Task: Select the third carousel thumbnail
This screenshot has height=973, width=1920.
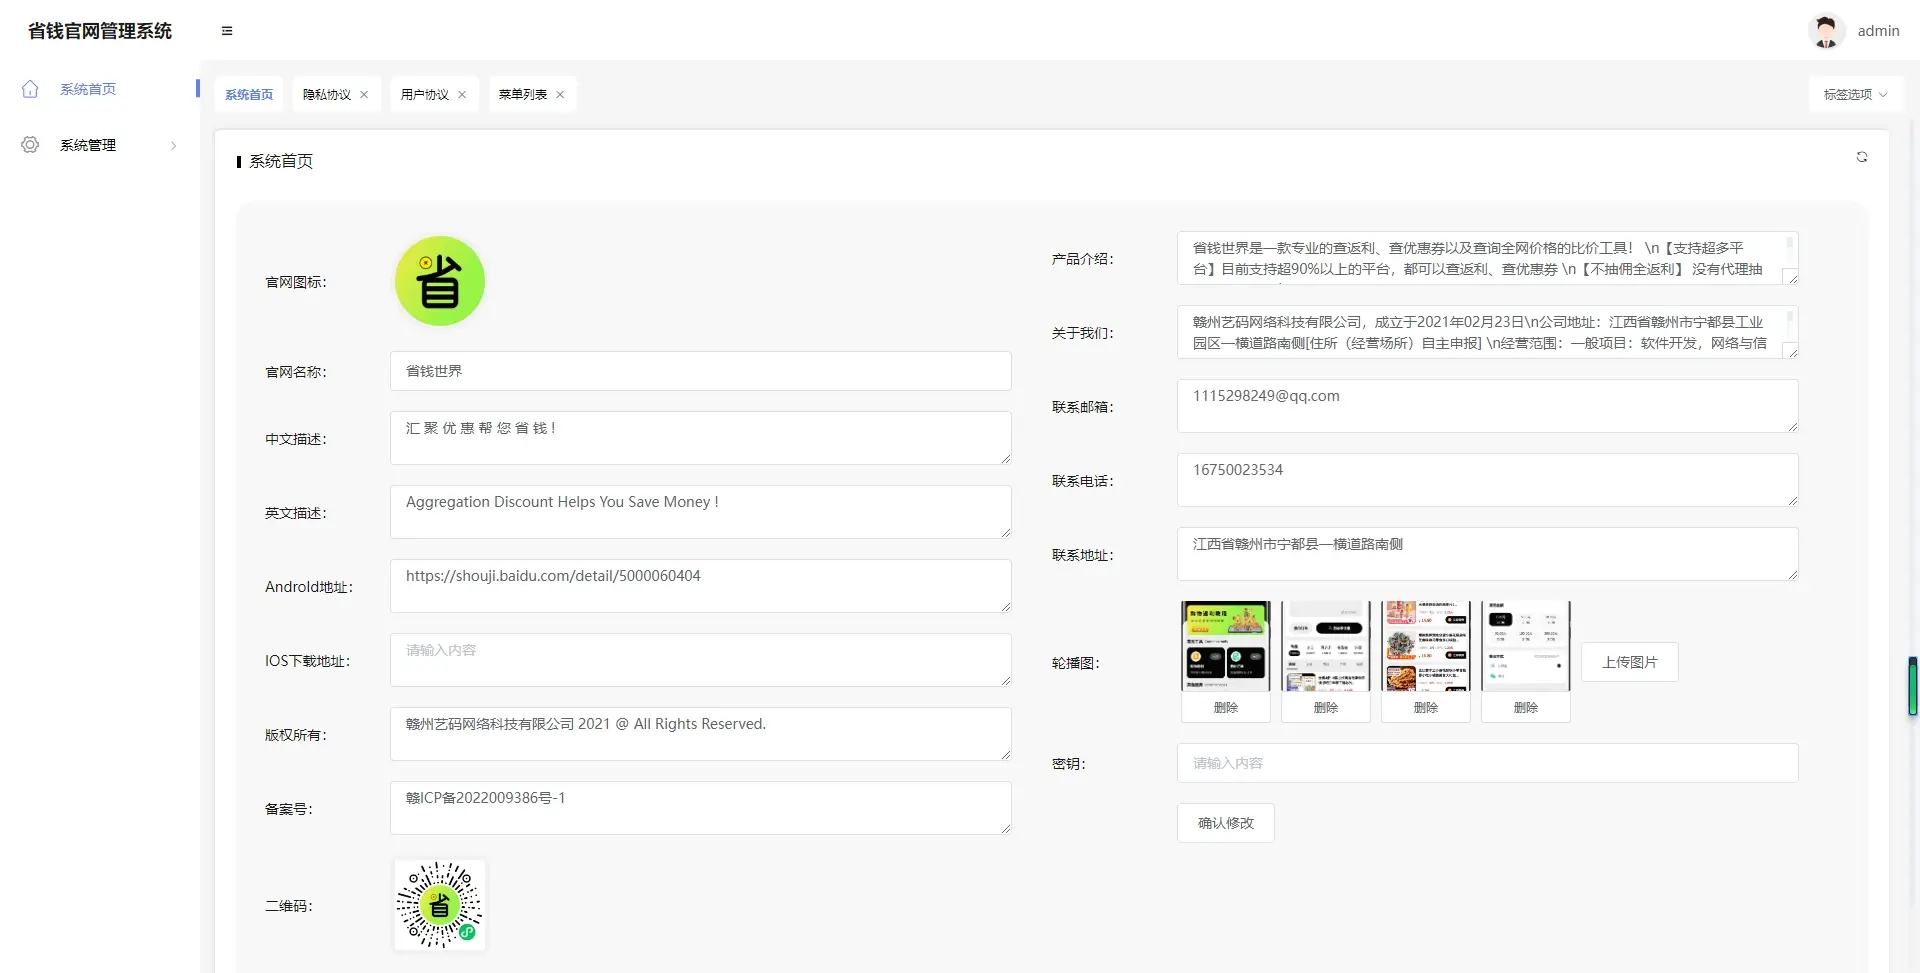Action: click(1426, 646)
